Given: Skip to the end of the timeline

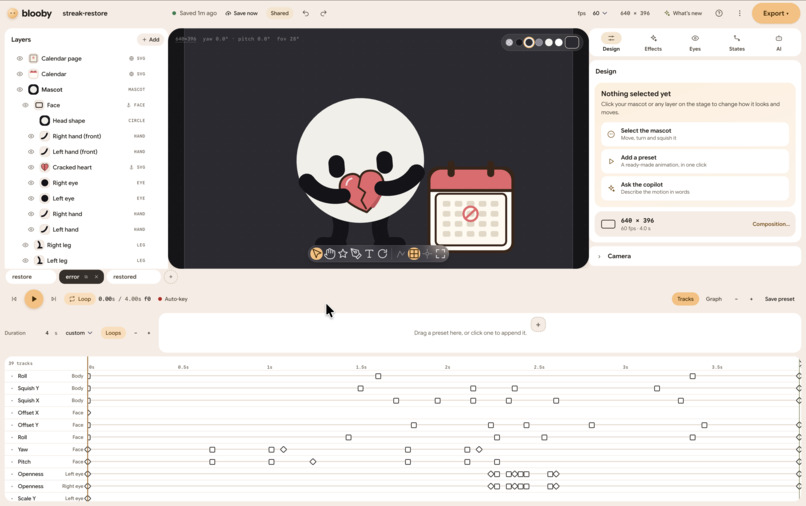Looking at the screenshot, I should pos(53,299).
